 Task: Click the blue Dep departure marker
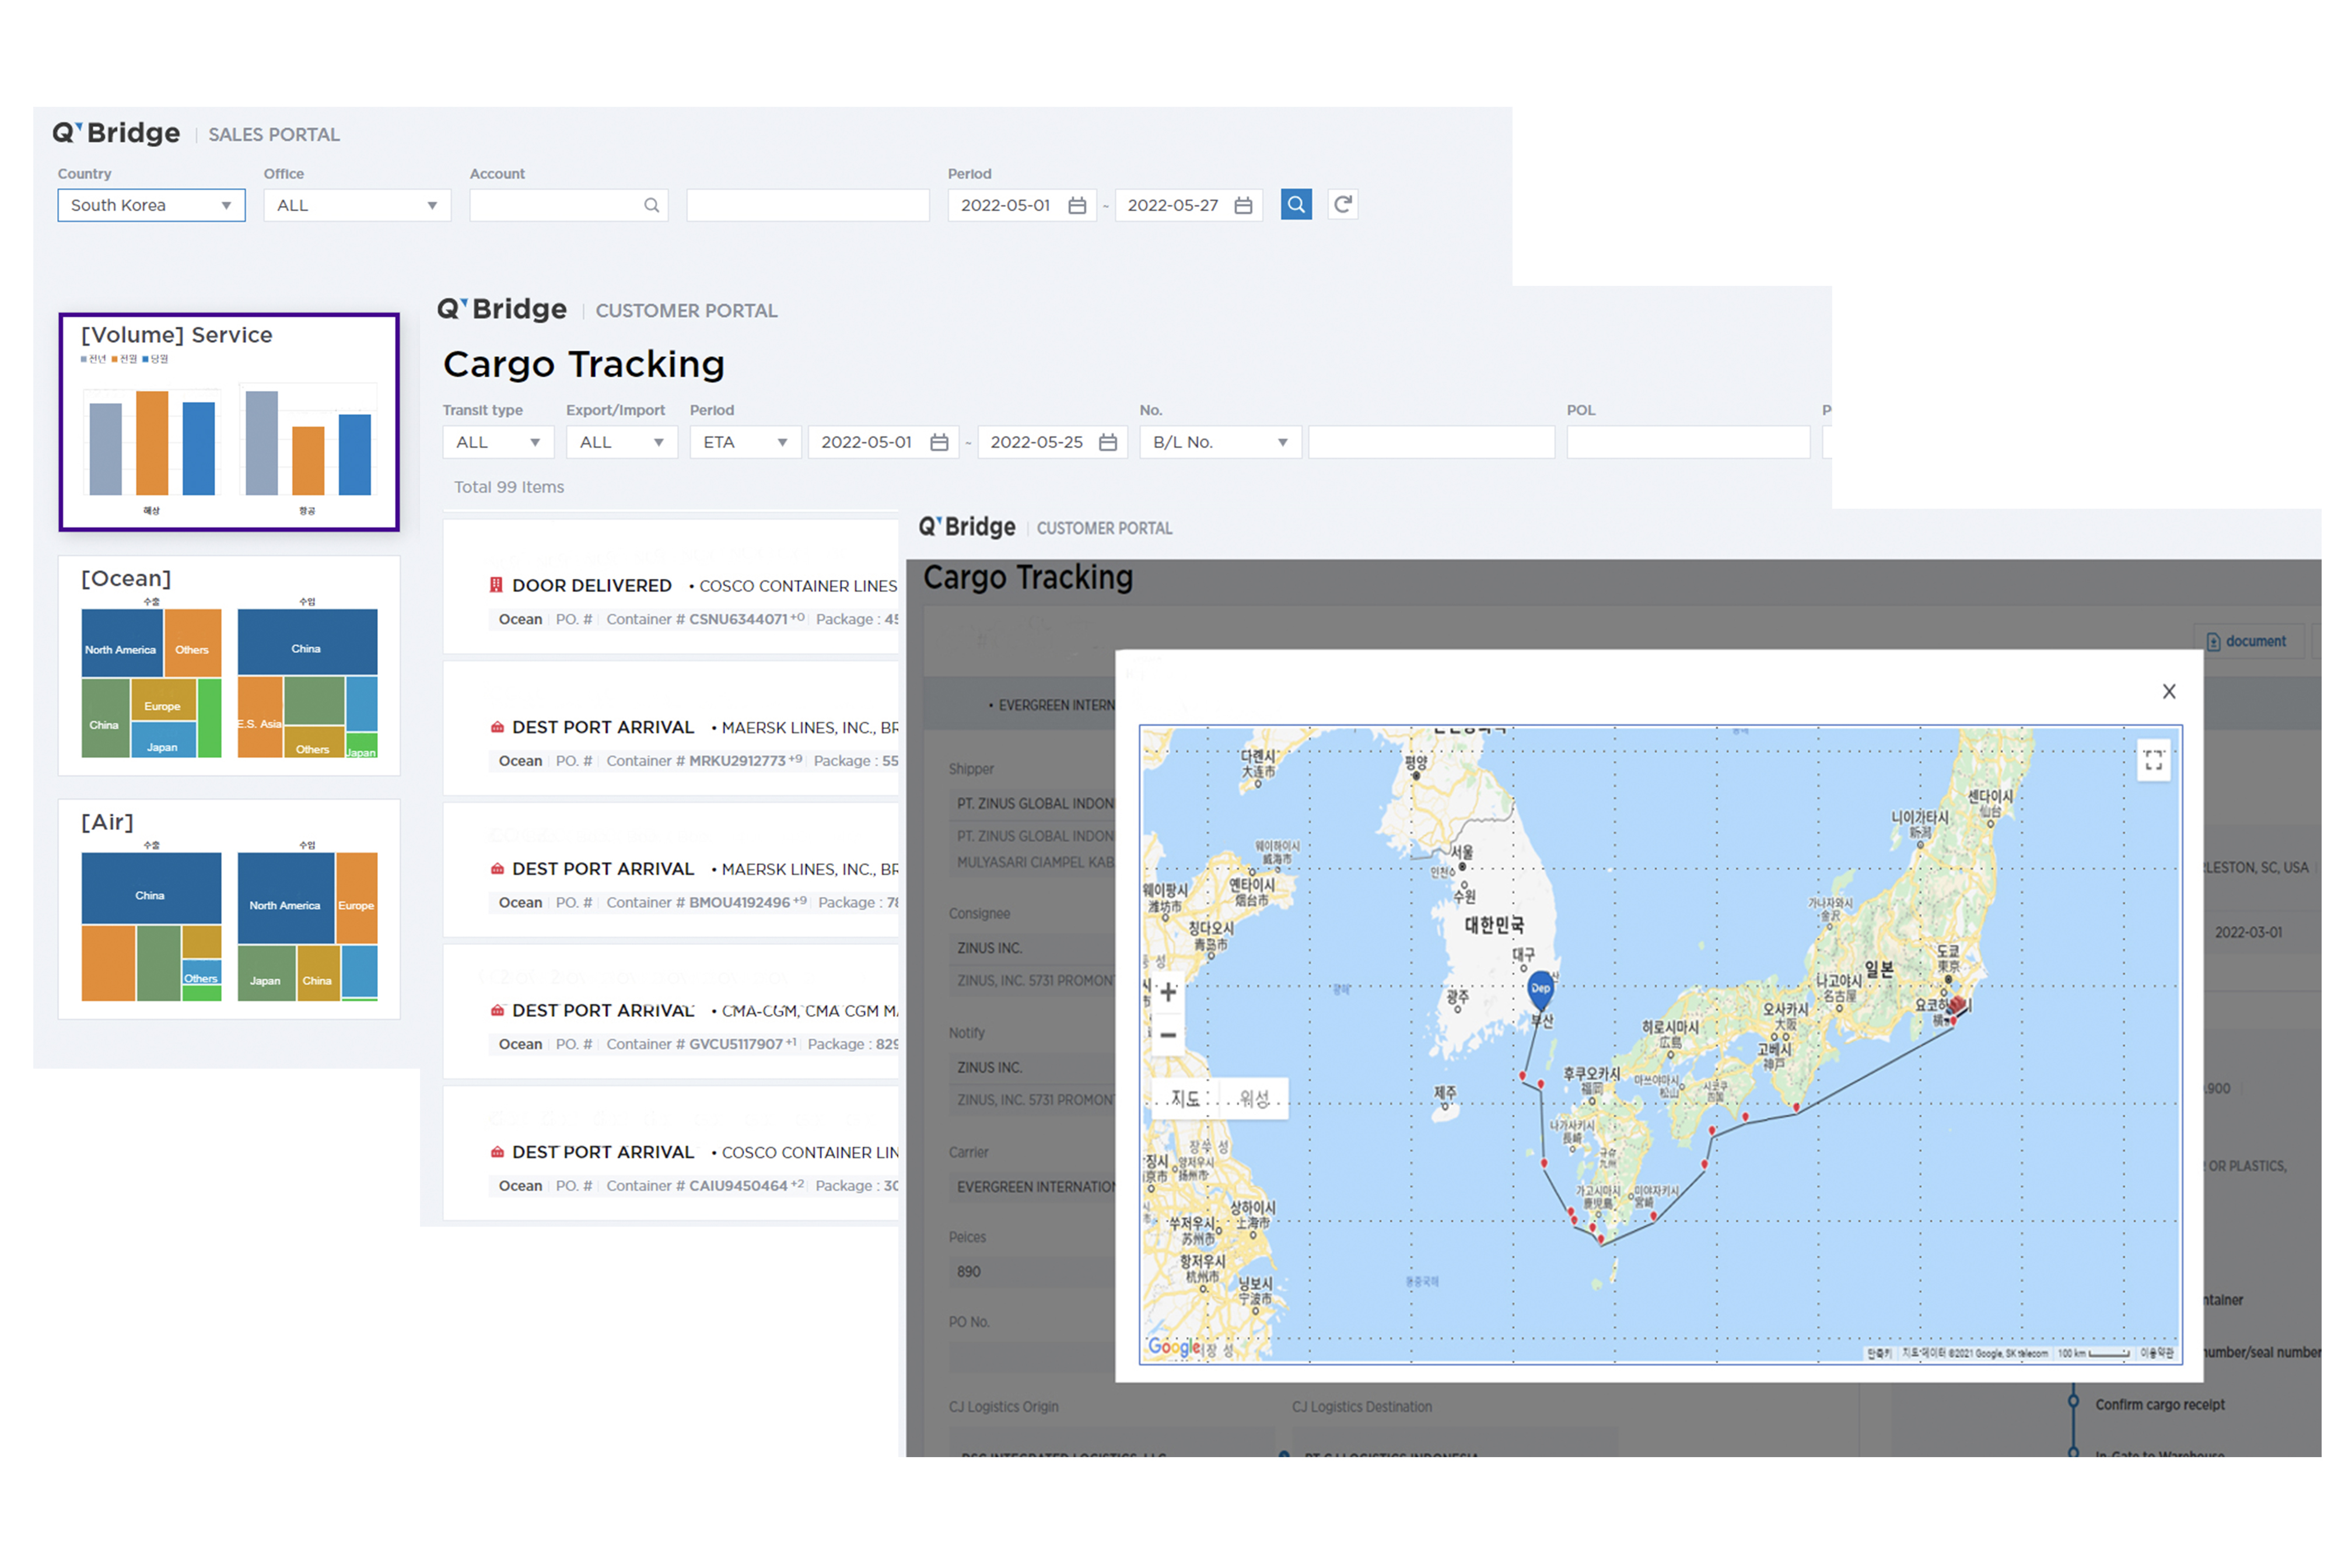click(x=1540, y=988)
